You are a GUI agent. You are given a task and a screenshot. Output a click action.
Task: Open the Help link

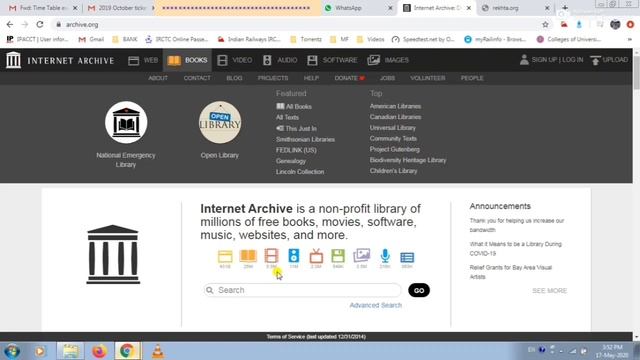pos(311,78)
